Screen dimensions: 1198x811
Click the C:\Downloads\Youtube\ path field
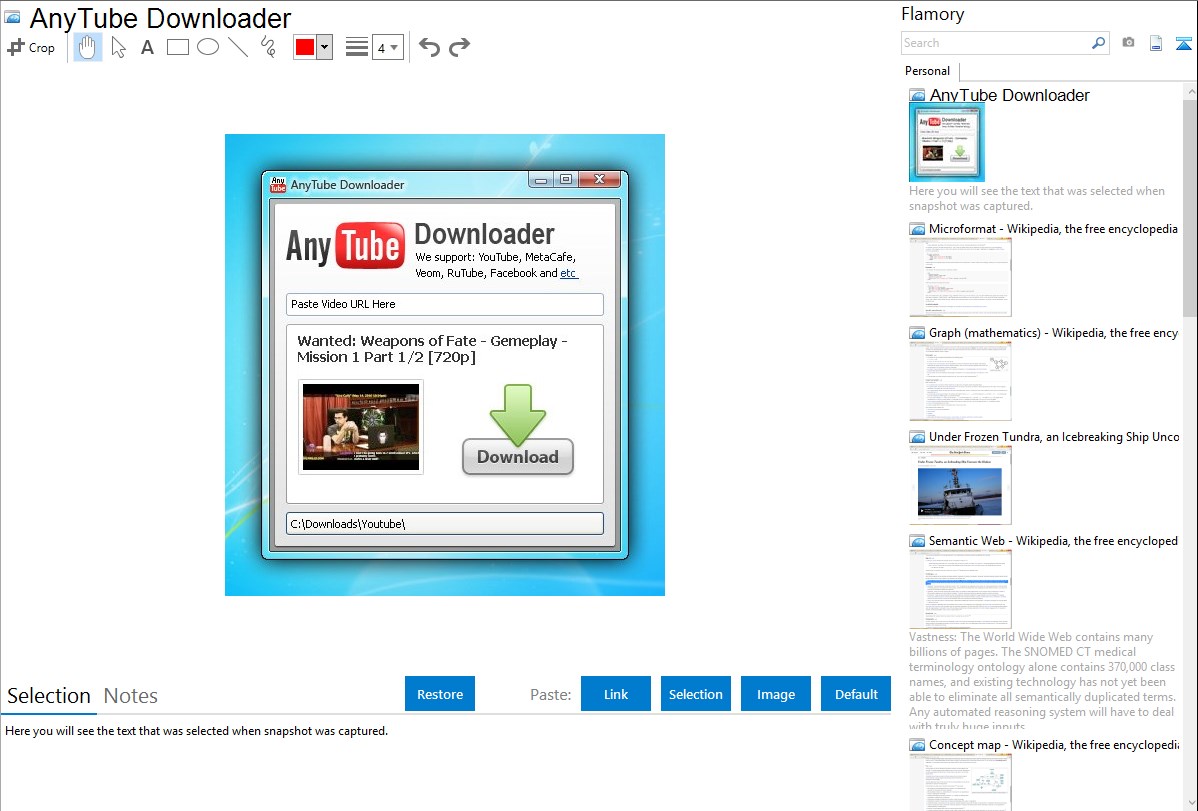pyautogui.click(x=445, y=524)
